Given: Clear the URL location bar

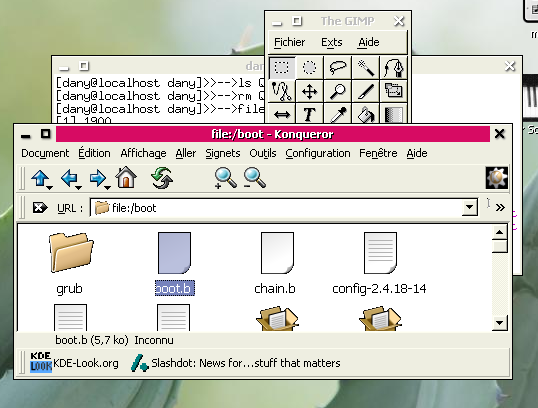Looking at the screenshot, I should (x=40, y=208).
